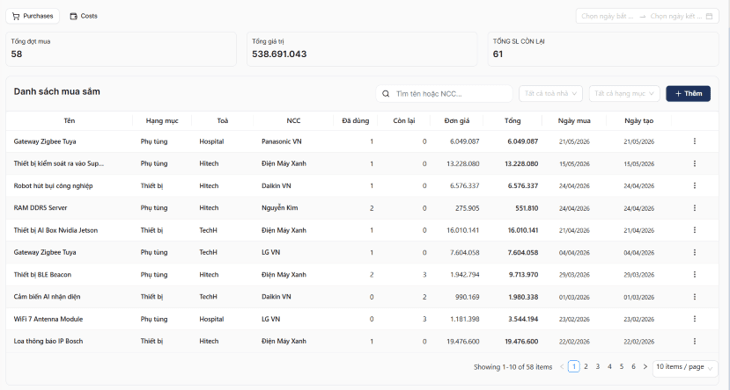Go to page 2
This screenshot has height=390, width=730.
coord(586,367)
